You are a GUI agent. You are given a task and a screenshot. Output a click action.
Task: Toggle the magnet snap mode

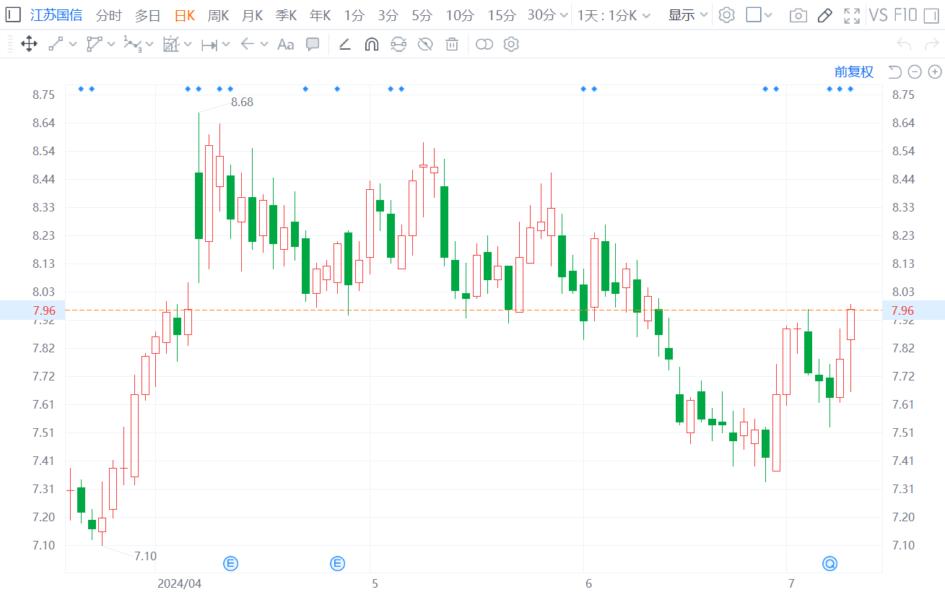pos(372,44)
